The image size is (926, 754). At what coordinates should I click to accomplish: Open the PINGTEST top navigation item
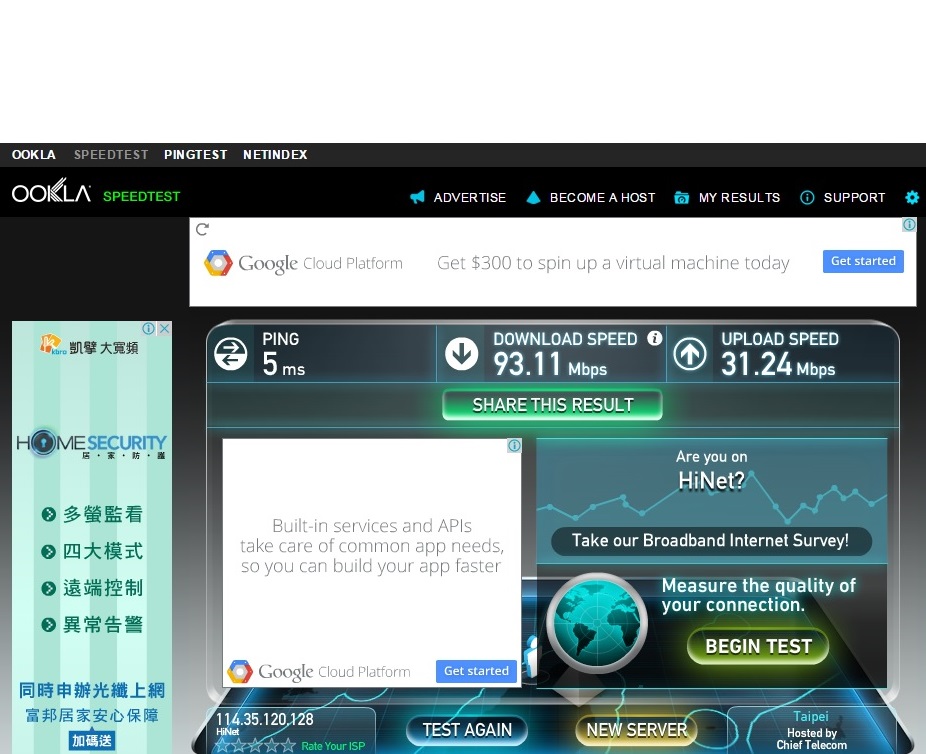(195, 155)
